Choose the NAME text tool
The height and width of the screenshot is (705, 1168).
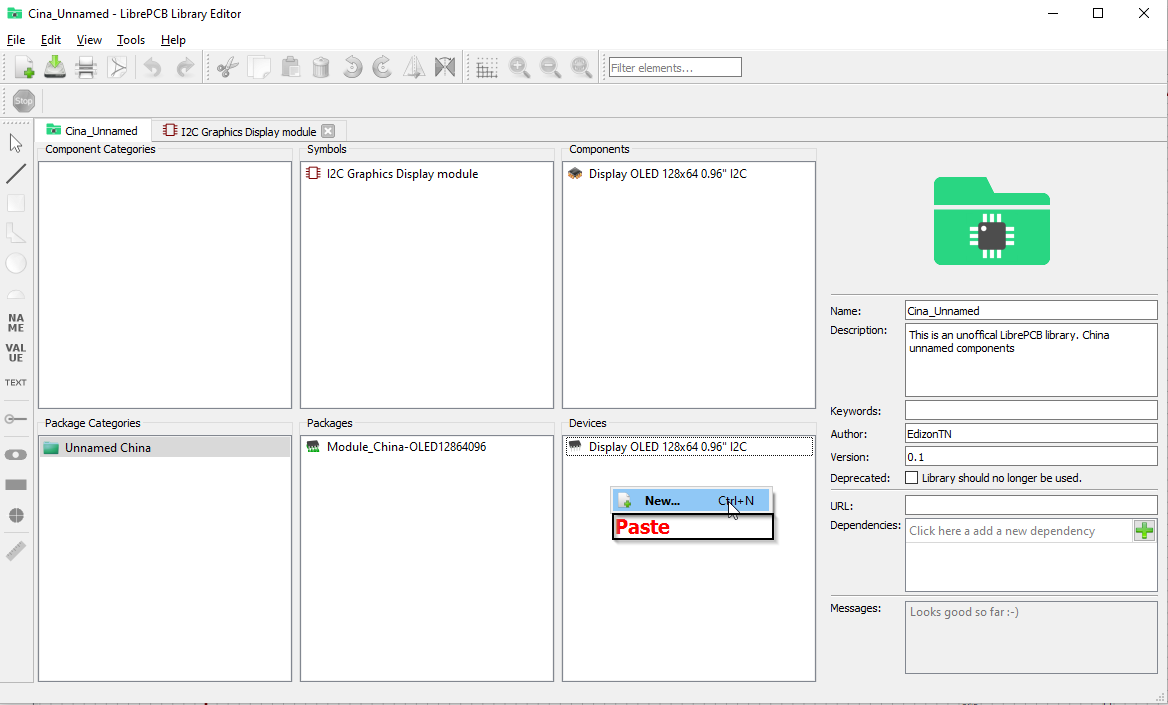click(x=15, y=322)
